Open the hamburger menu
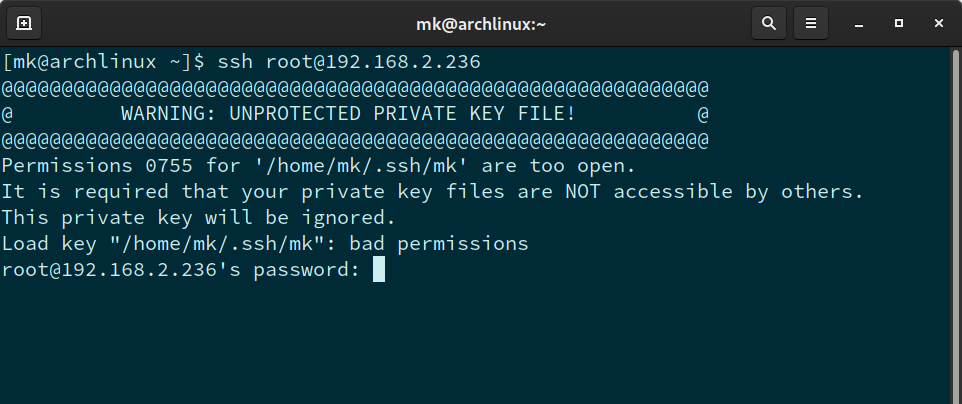962x404 pixels. tap(812, 22)
